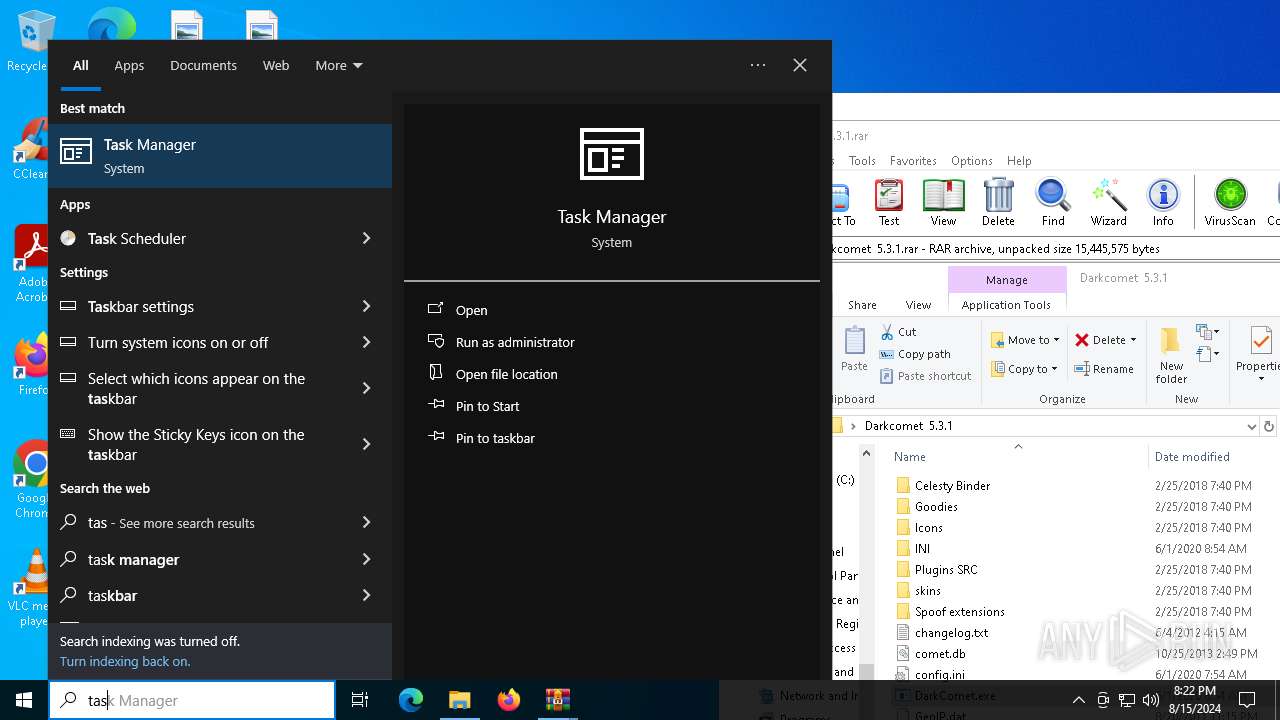Open Explorer address bar dropdown
1280x720 pixels.
(x=1251, y=426)
